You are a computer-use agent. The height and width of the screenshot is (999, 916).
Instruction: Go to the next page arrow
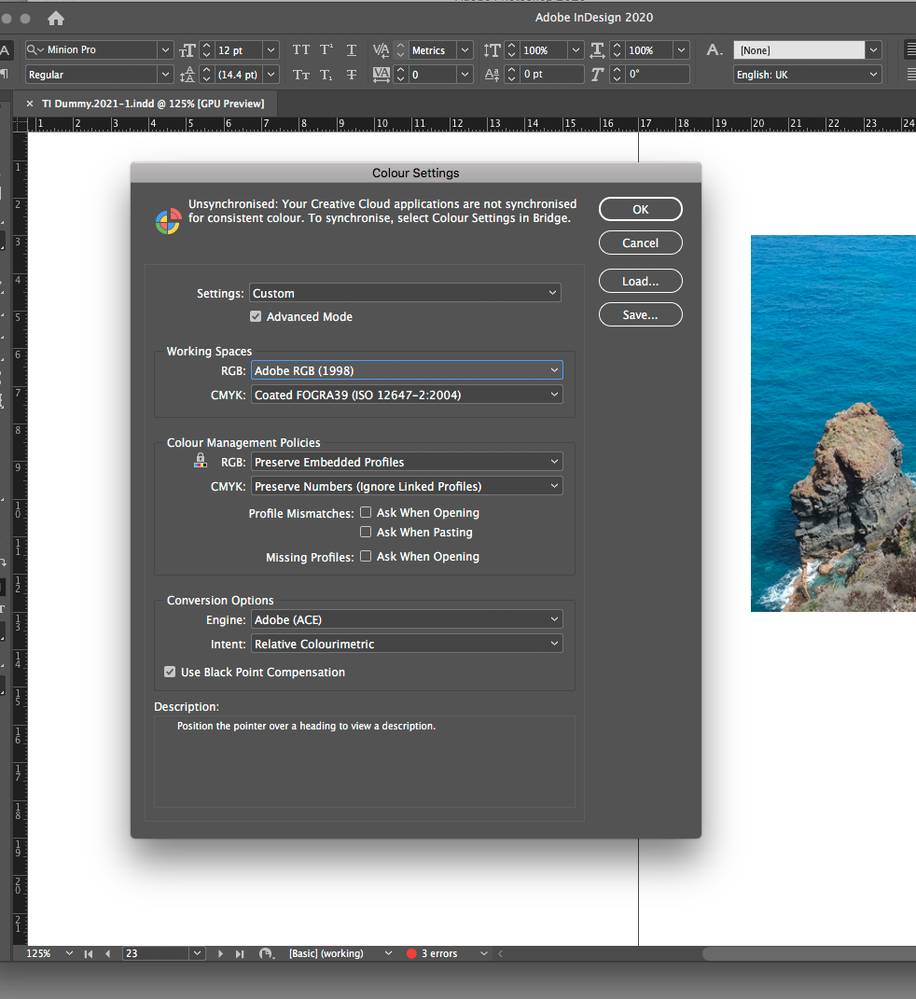[x=220, y=954]
